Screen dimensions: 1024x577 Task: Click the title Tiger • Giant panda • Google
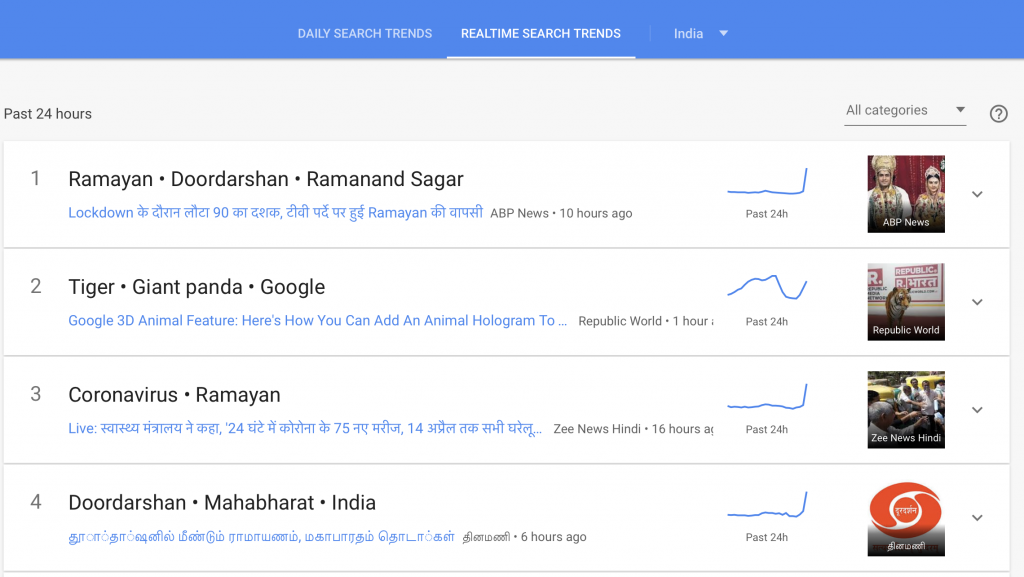(x=196, y=287)
